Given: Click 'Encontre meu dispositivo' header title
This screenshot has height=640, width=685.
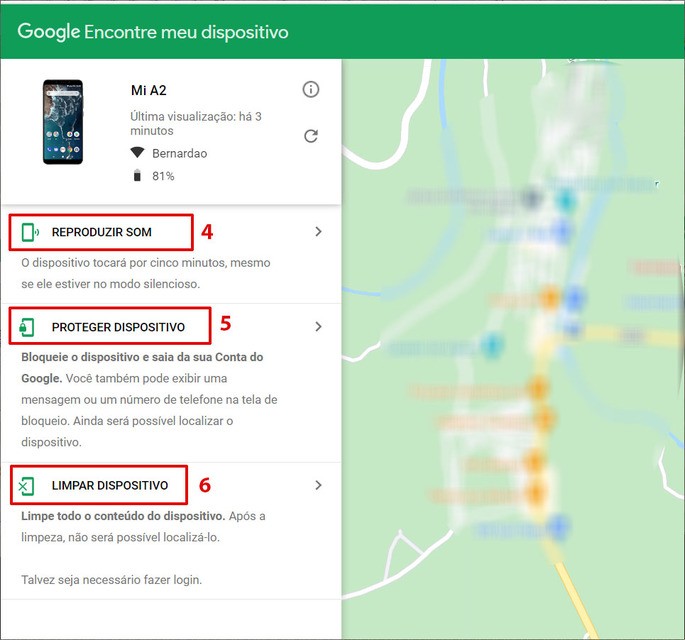Looking at the screenshot, I should coord(186,32).
